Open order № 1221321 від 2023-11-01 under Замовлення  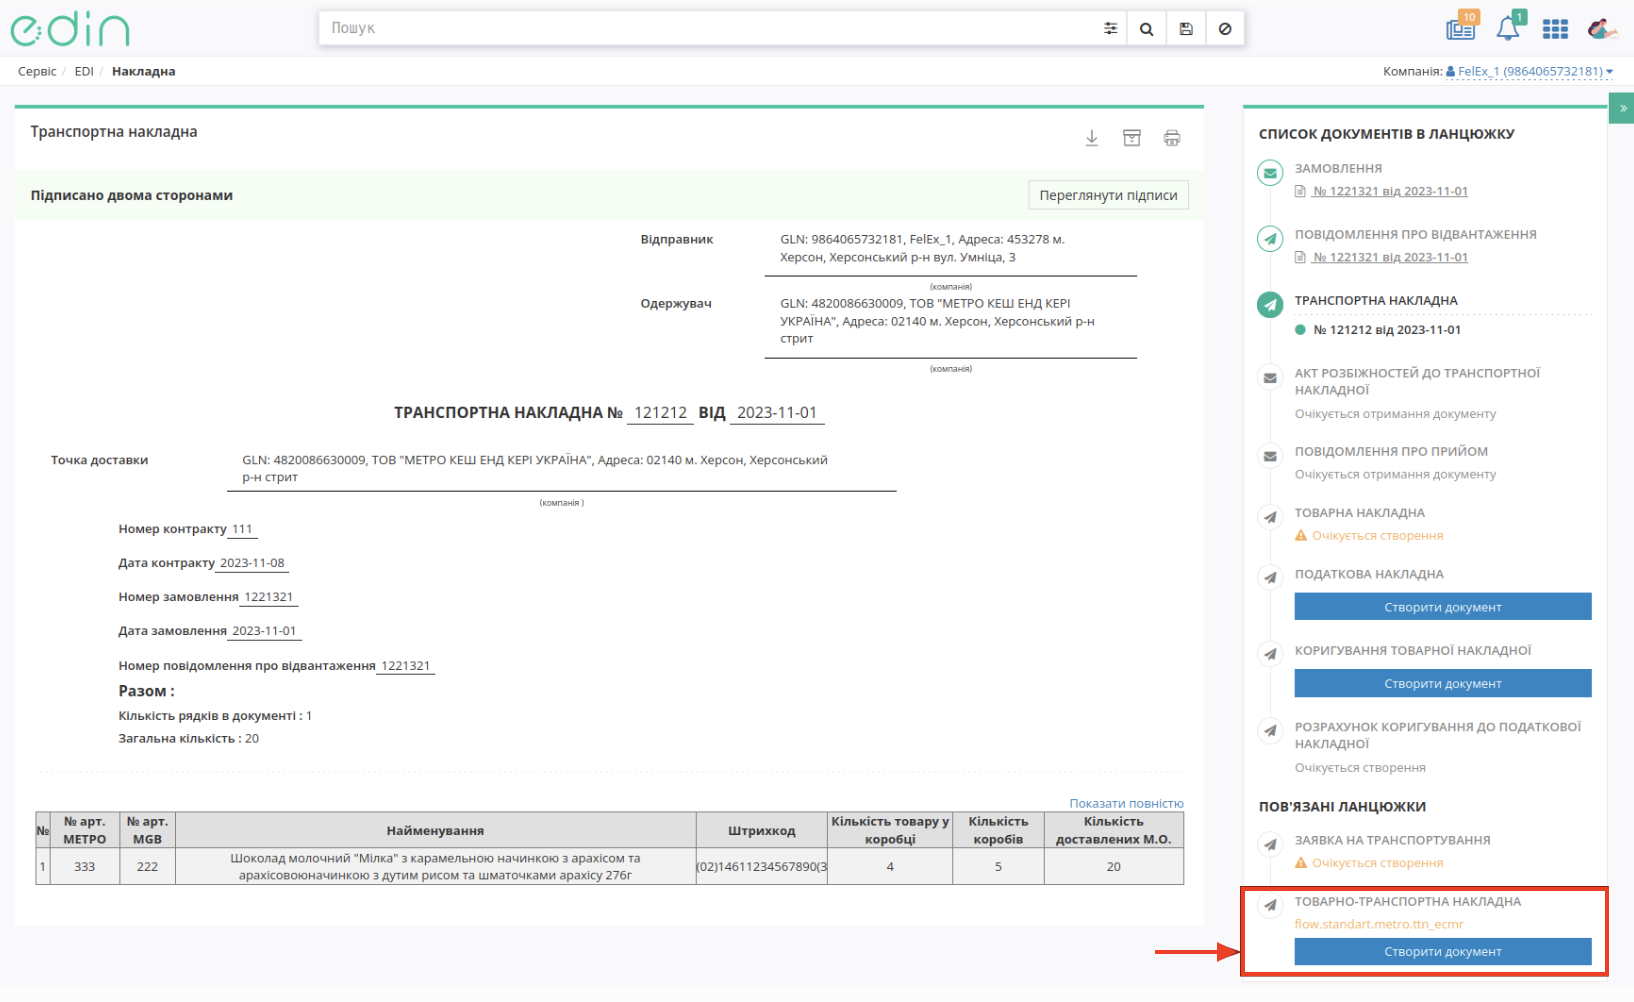pos(1390,191)
